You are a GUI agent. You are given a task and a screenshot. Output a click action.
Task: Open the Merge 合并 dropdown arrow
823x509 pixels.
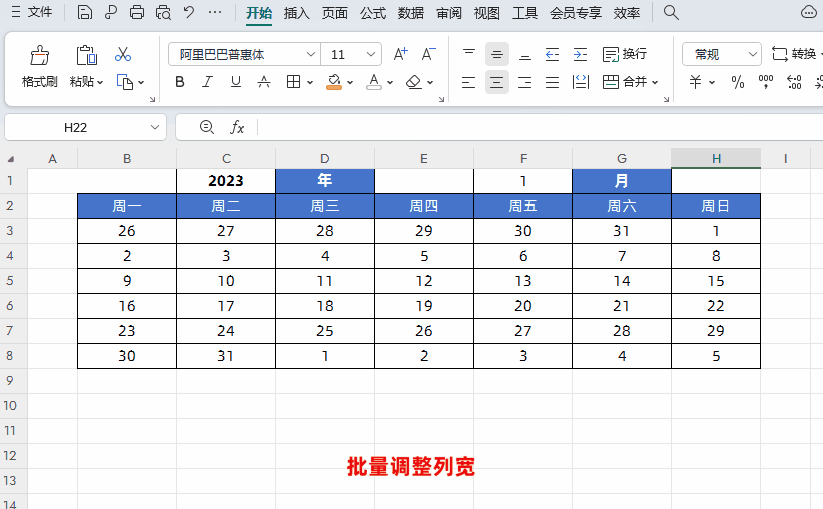pos(655,82)
